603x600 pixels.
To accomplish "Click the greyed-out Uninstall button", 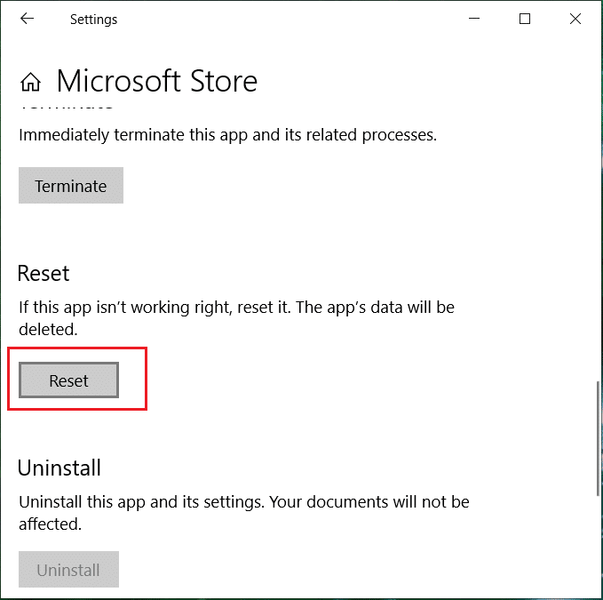I will coord(69,569).
